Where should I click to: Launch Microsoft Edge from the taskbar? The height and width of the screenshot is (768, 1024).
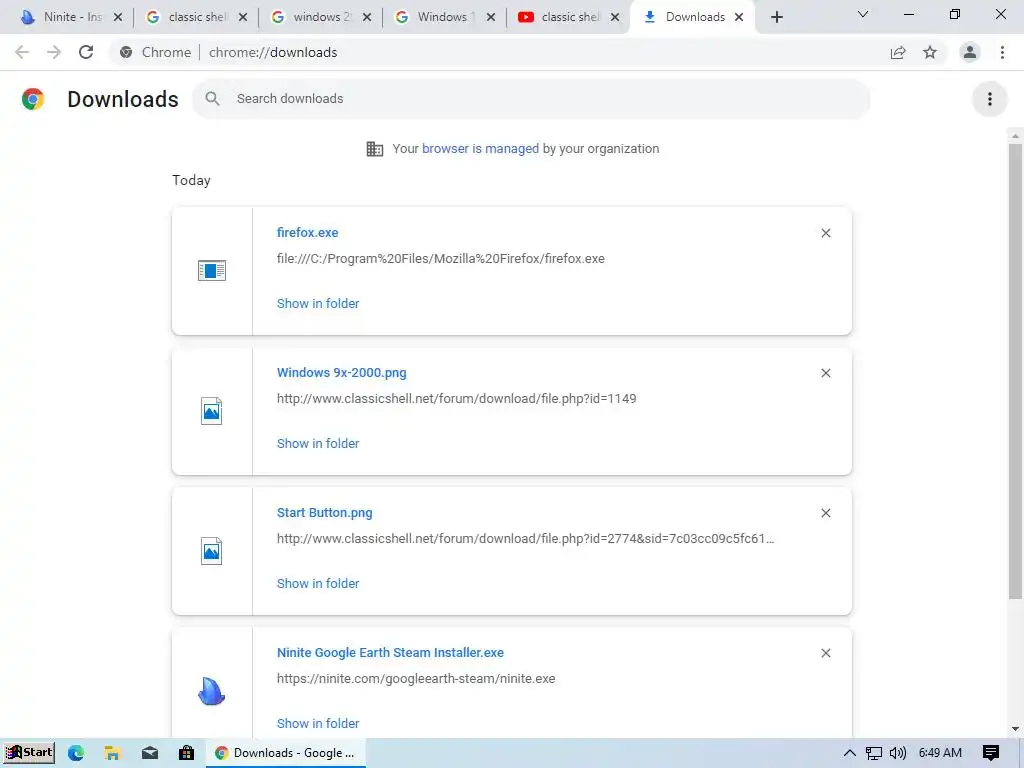(76, 753)
